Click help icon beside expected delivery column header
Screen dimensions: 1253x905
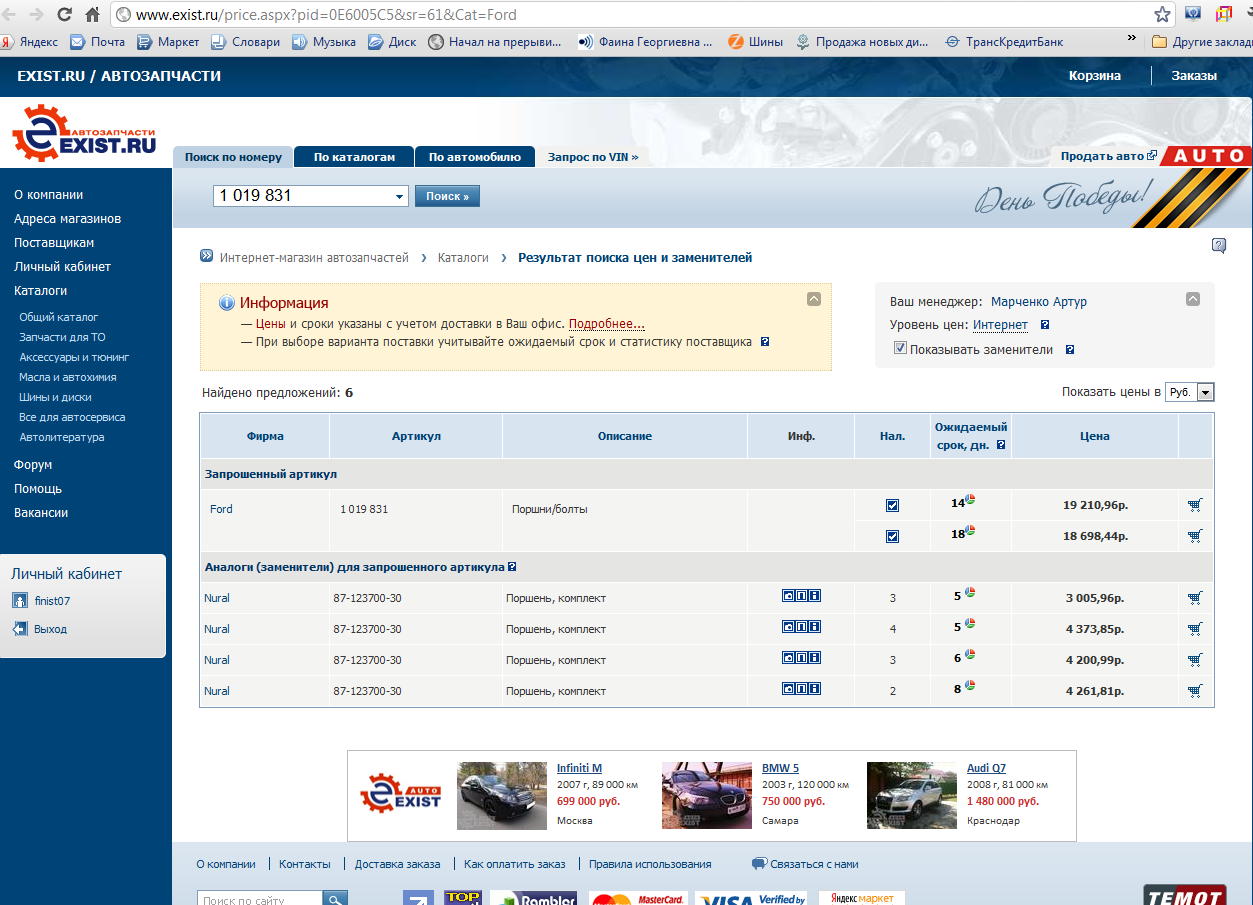click(1001, 445)
